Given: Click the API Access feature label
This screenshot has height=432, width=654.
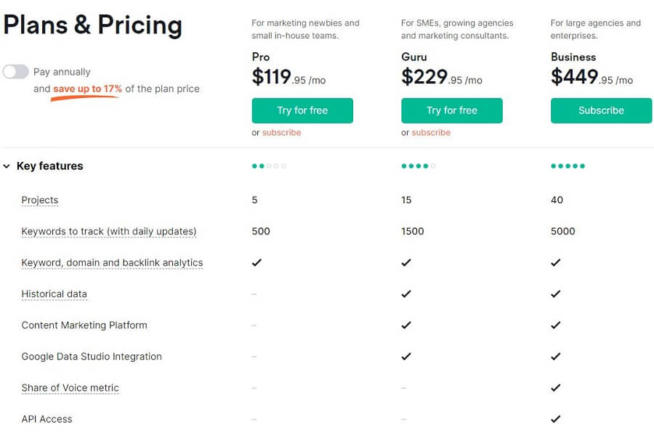Looking at the screenshot, I should (x=47, y=419).
